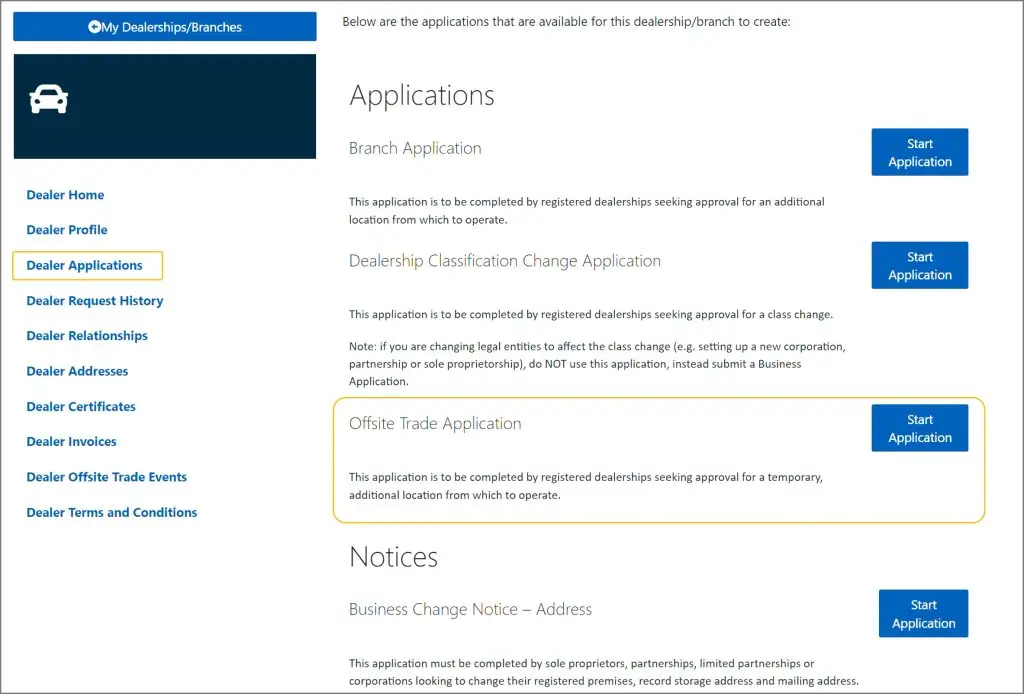Click the Branch Application heading
Viewport: 1024px width, 694px height.
[x=415, y=149]
